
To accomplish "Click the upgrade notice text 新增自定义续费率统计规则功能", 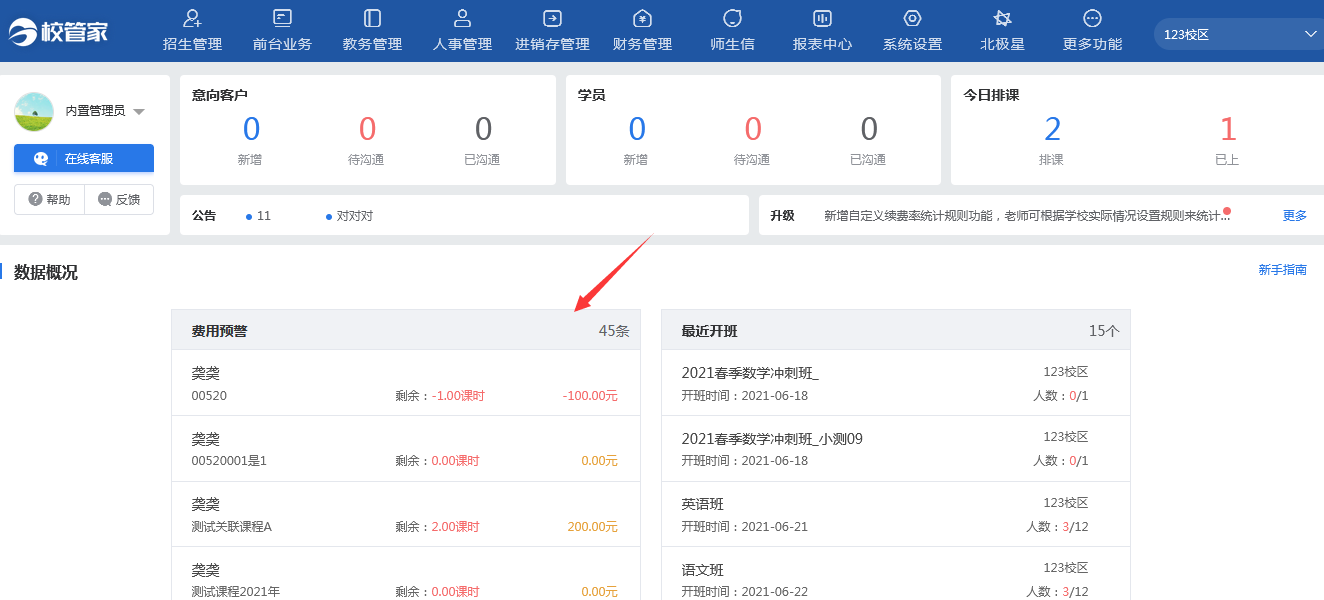I will point(1027,215).
